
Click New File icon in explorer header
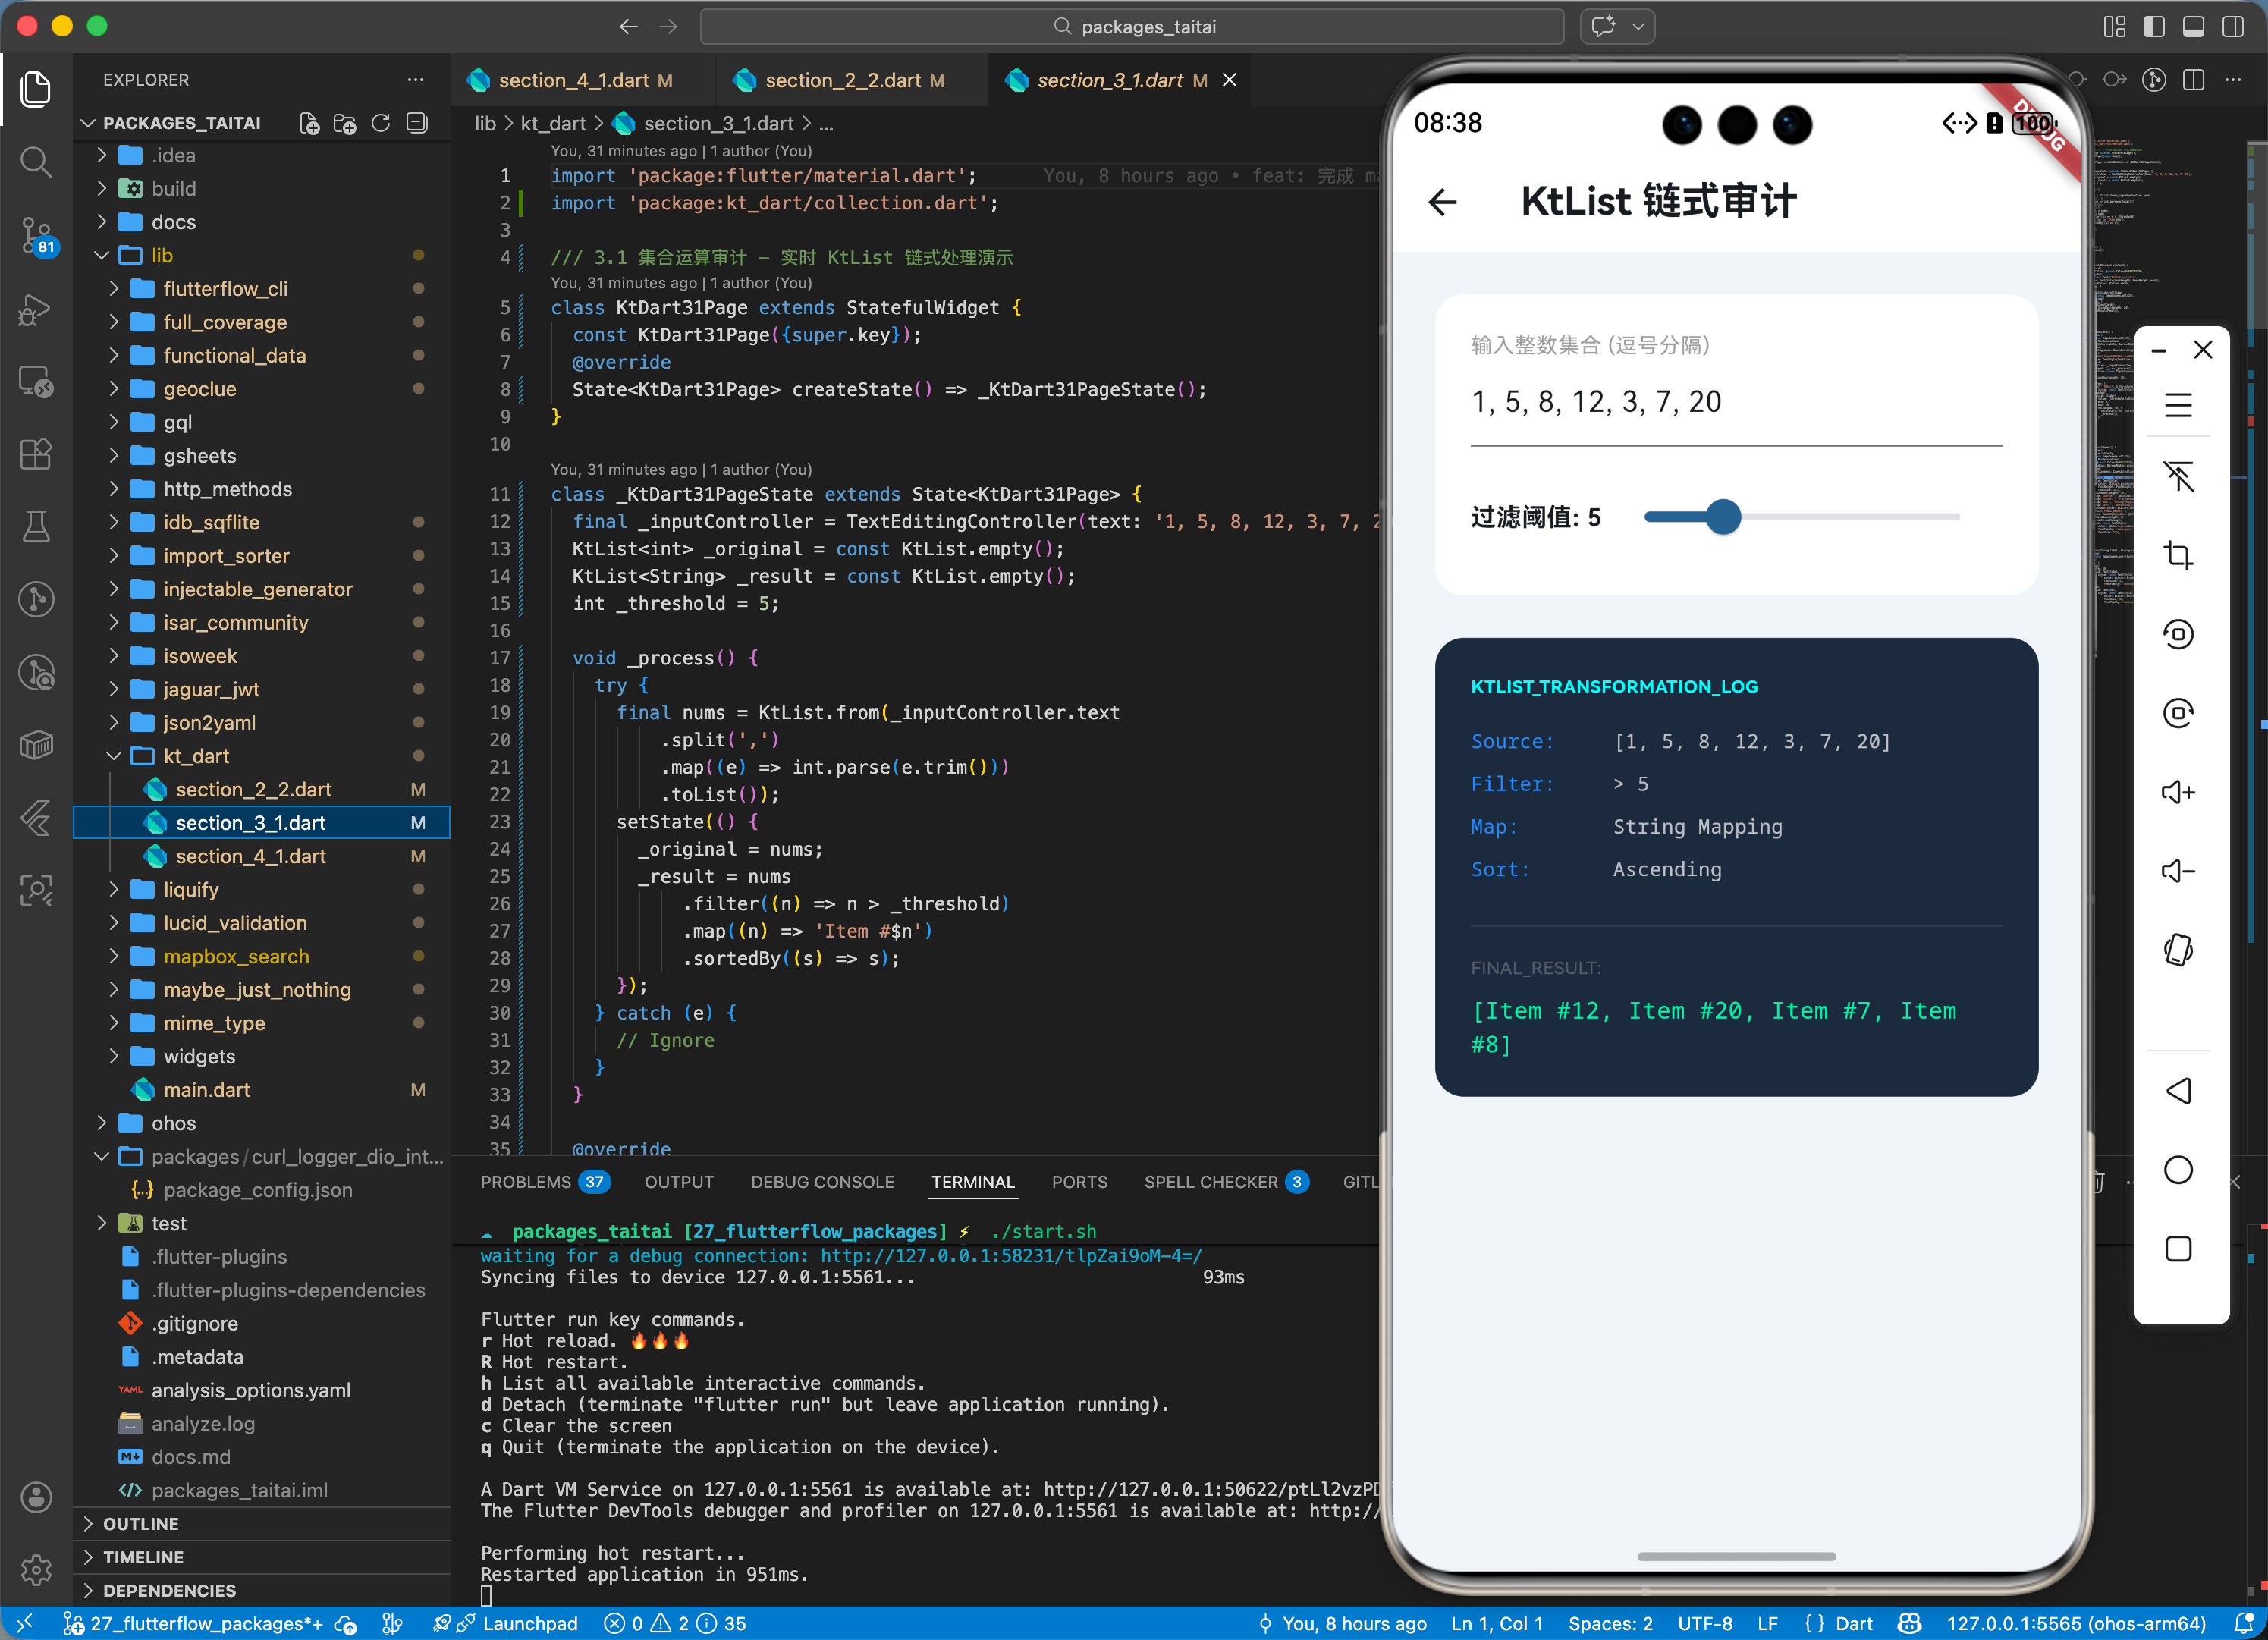click(309, 123)
